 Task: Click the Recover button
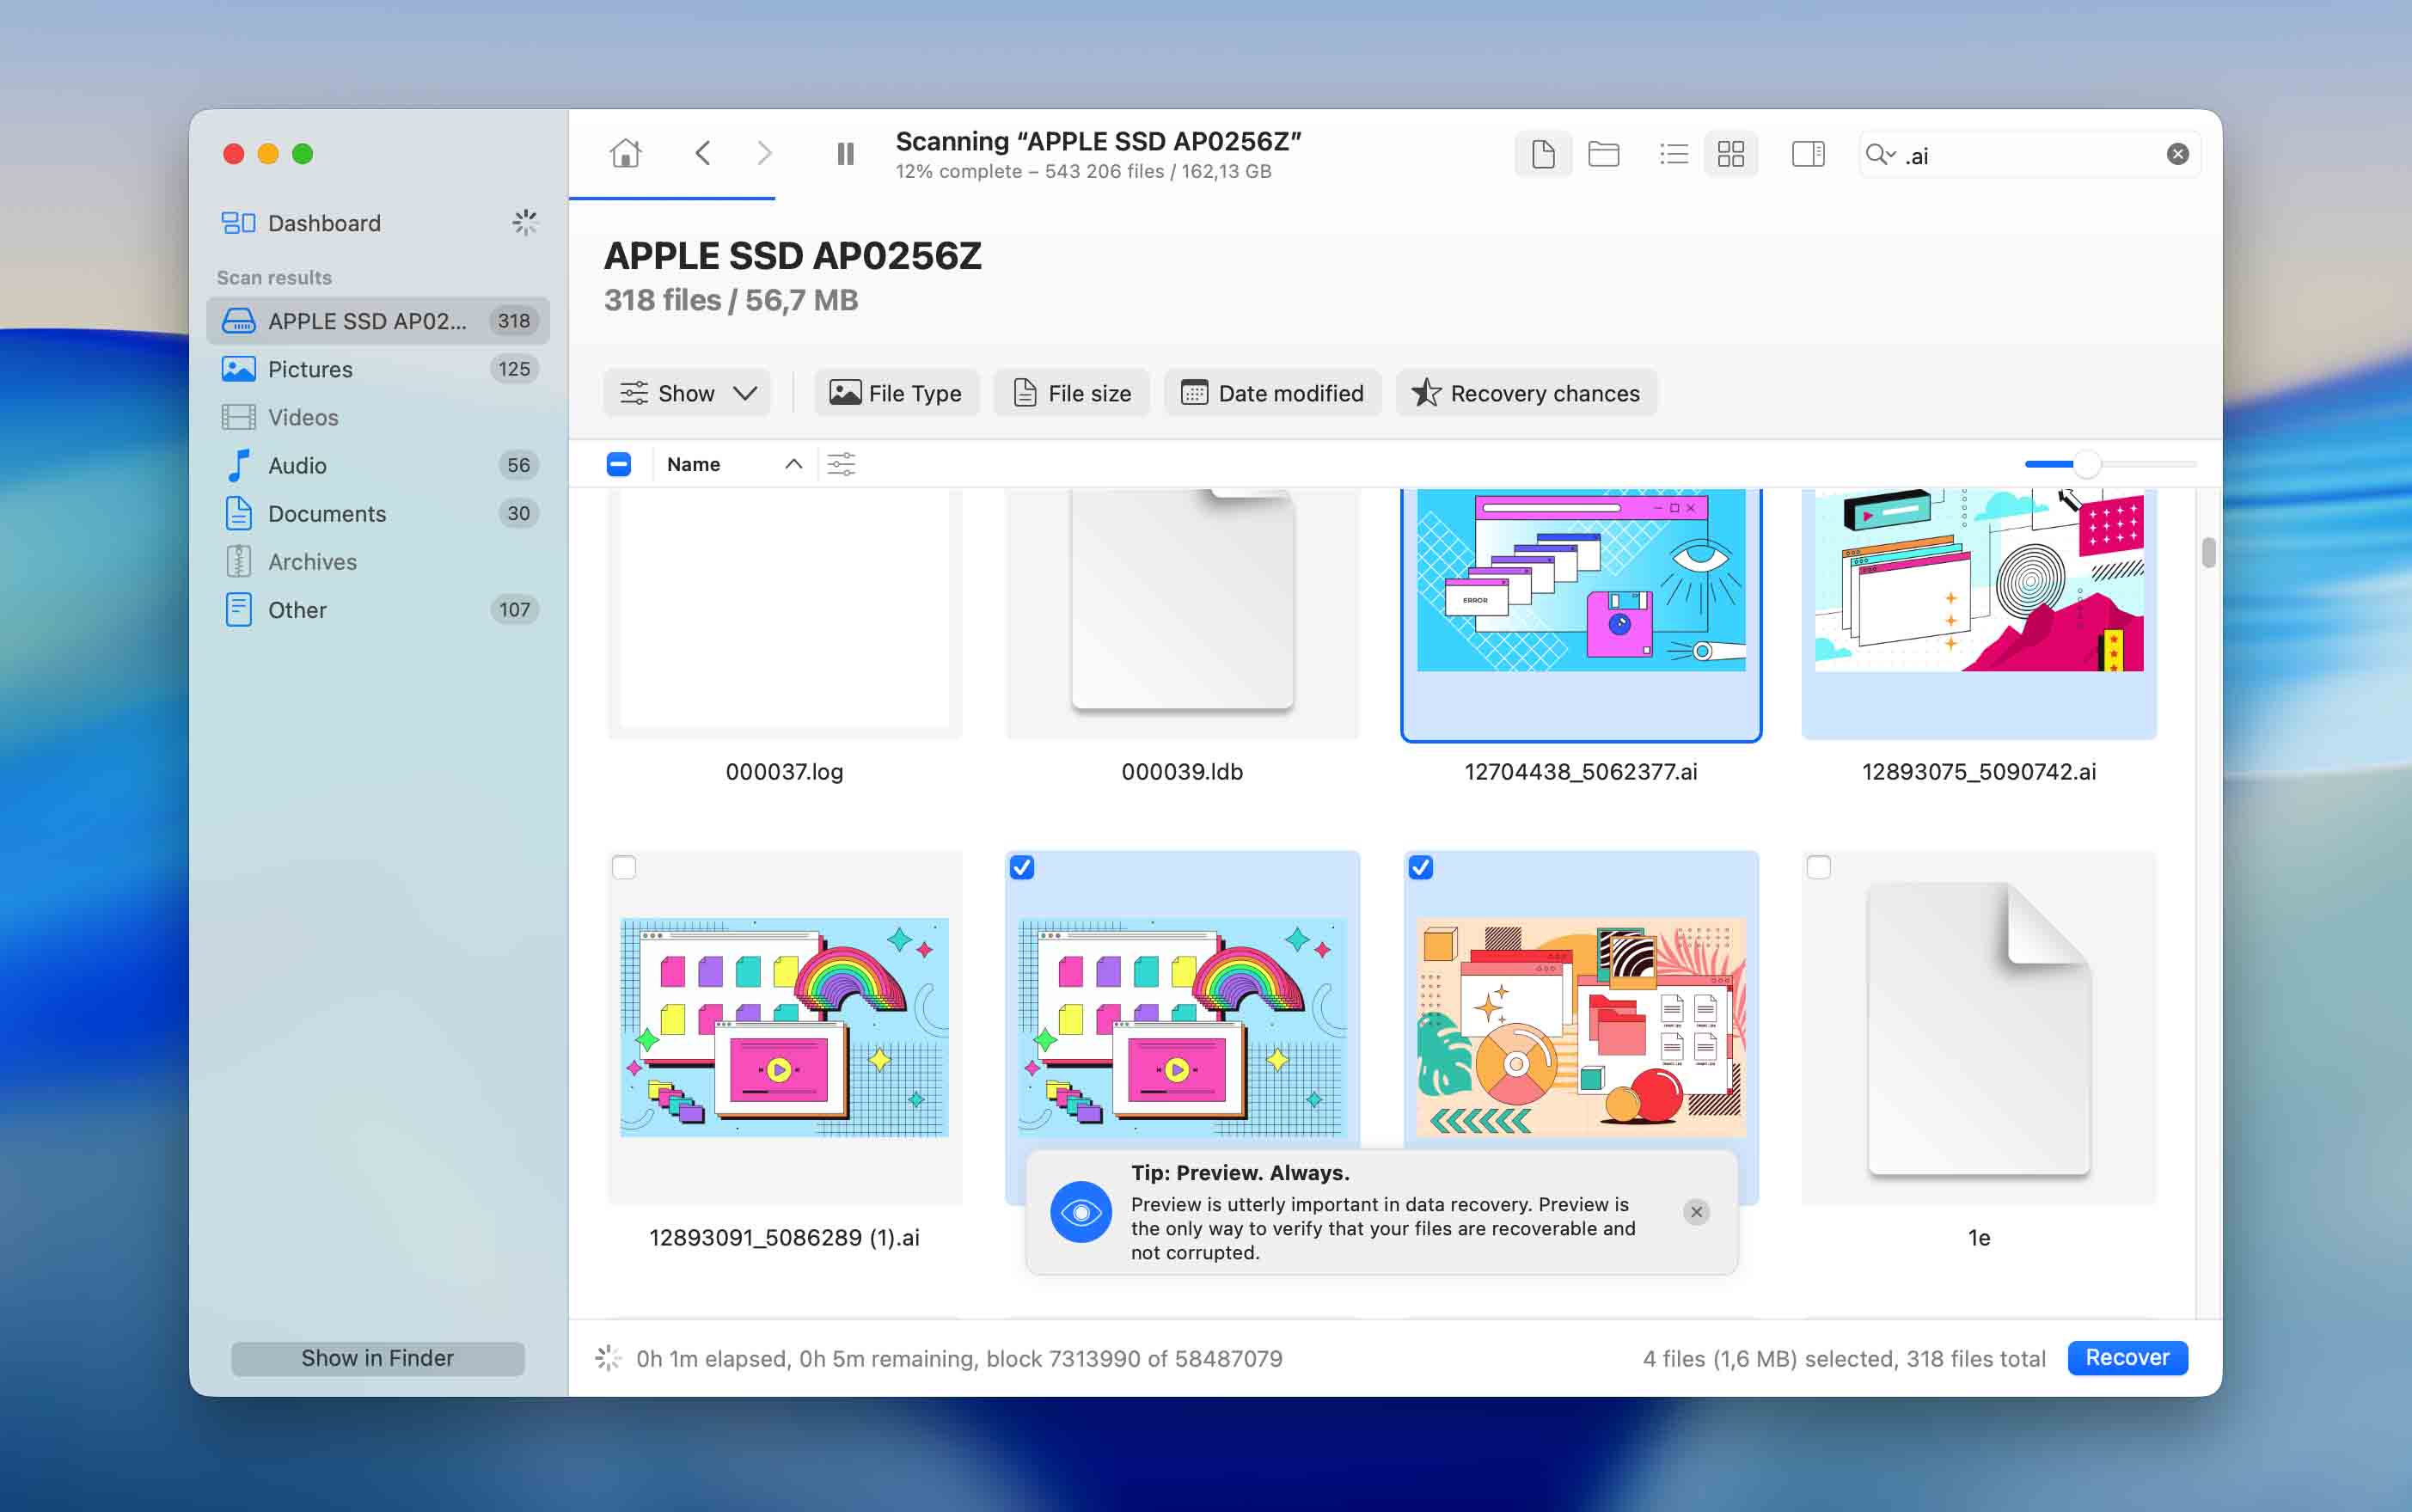coord(2127,1357)
